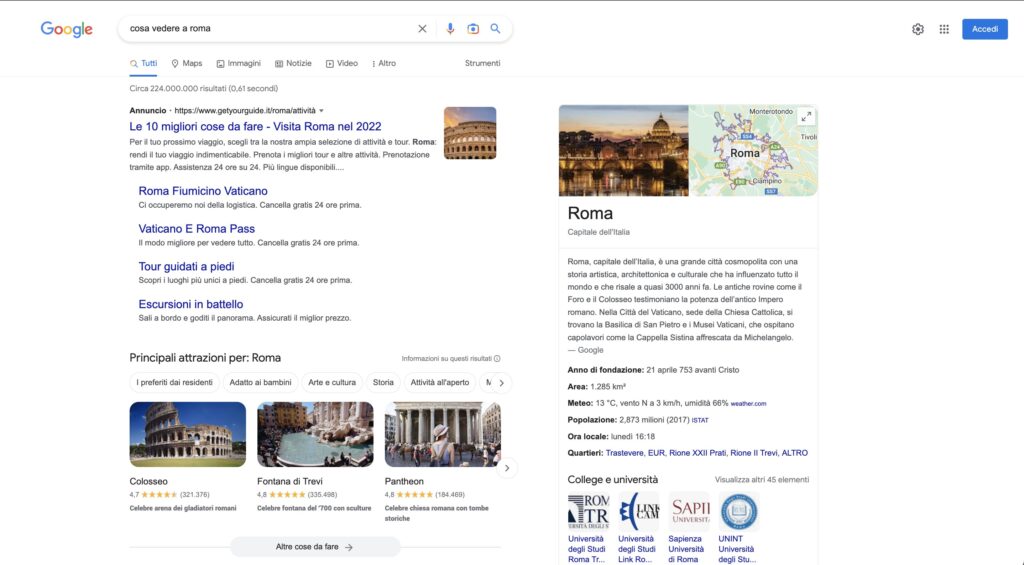Open 'Università degli Studi Roma Tr...' text link
The height and width of the screenshot is (565, 1024).
[x=586, y=549]
